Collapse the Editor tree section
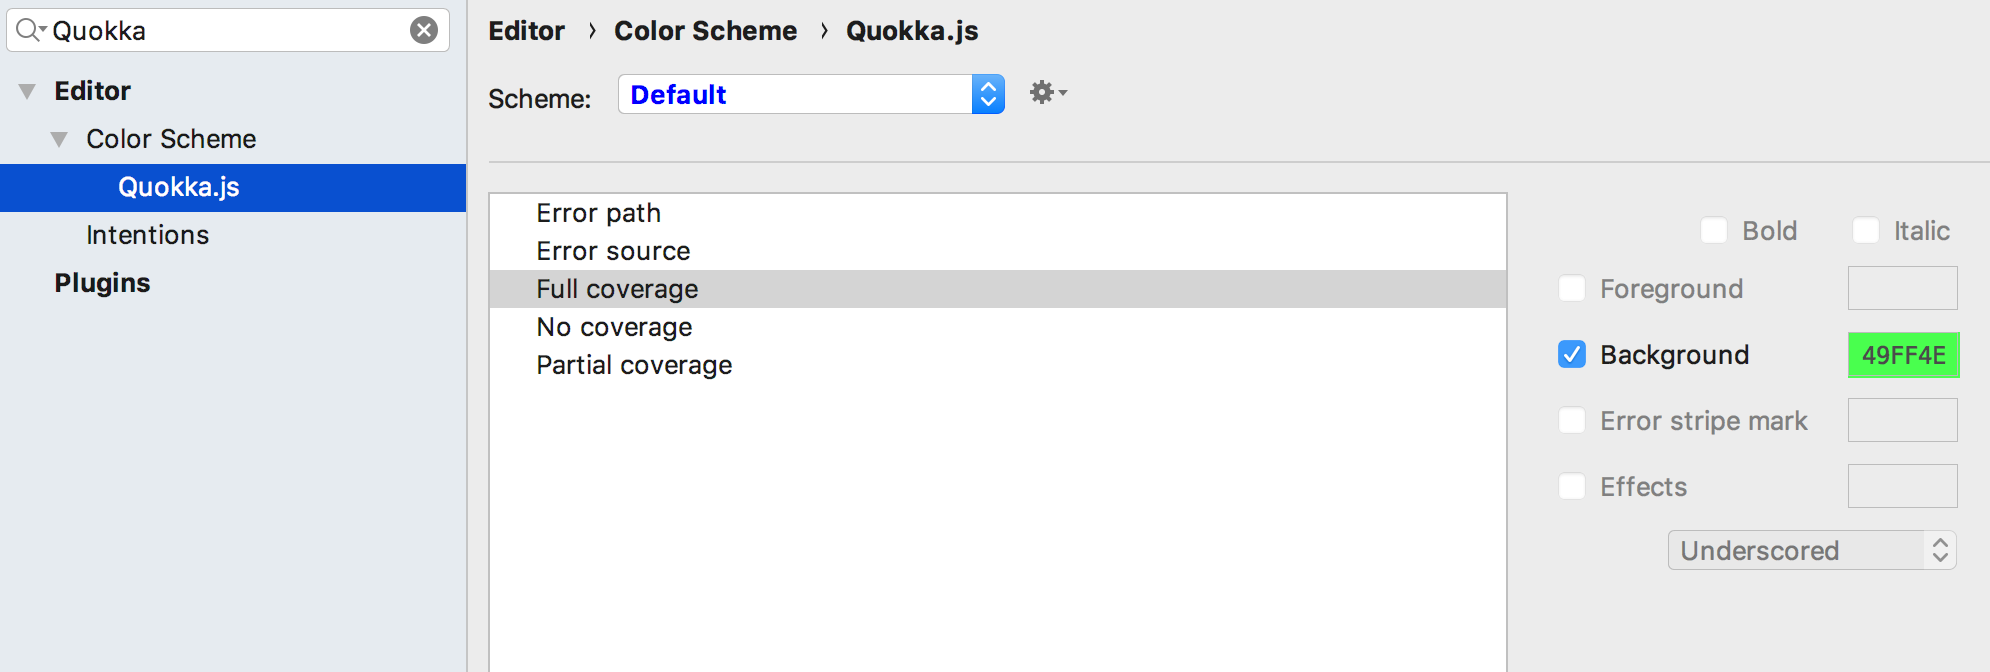Viewport: 1990px width, 672px height. 26,90
